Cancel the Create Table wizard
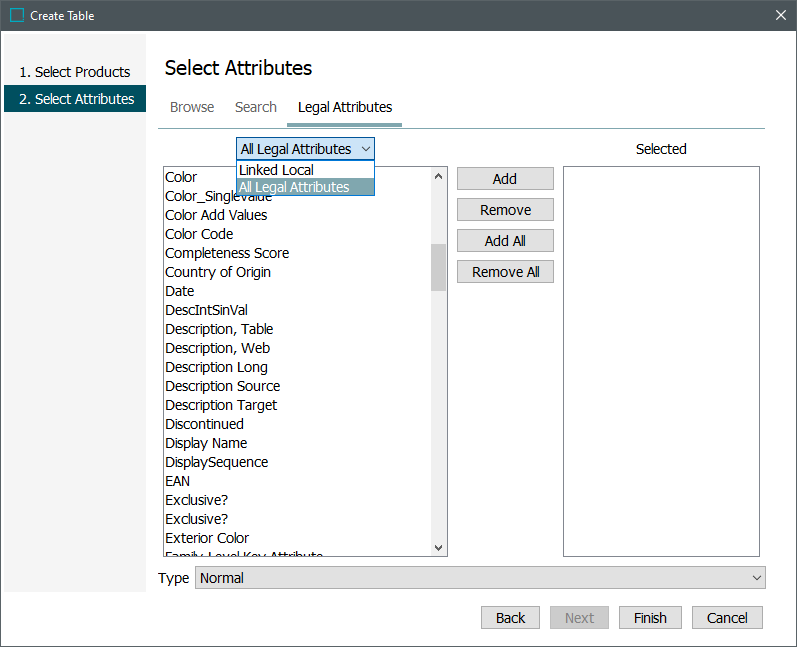 [727, 618]
